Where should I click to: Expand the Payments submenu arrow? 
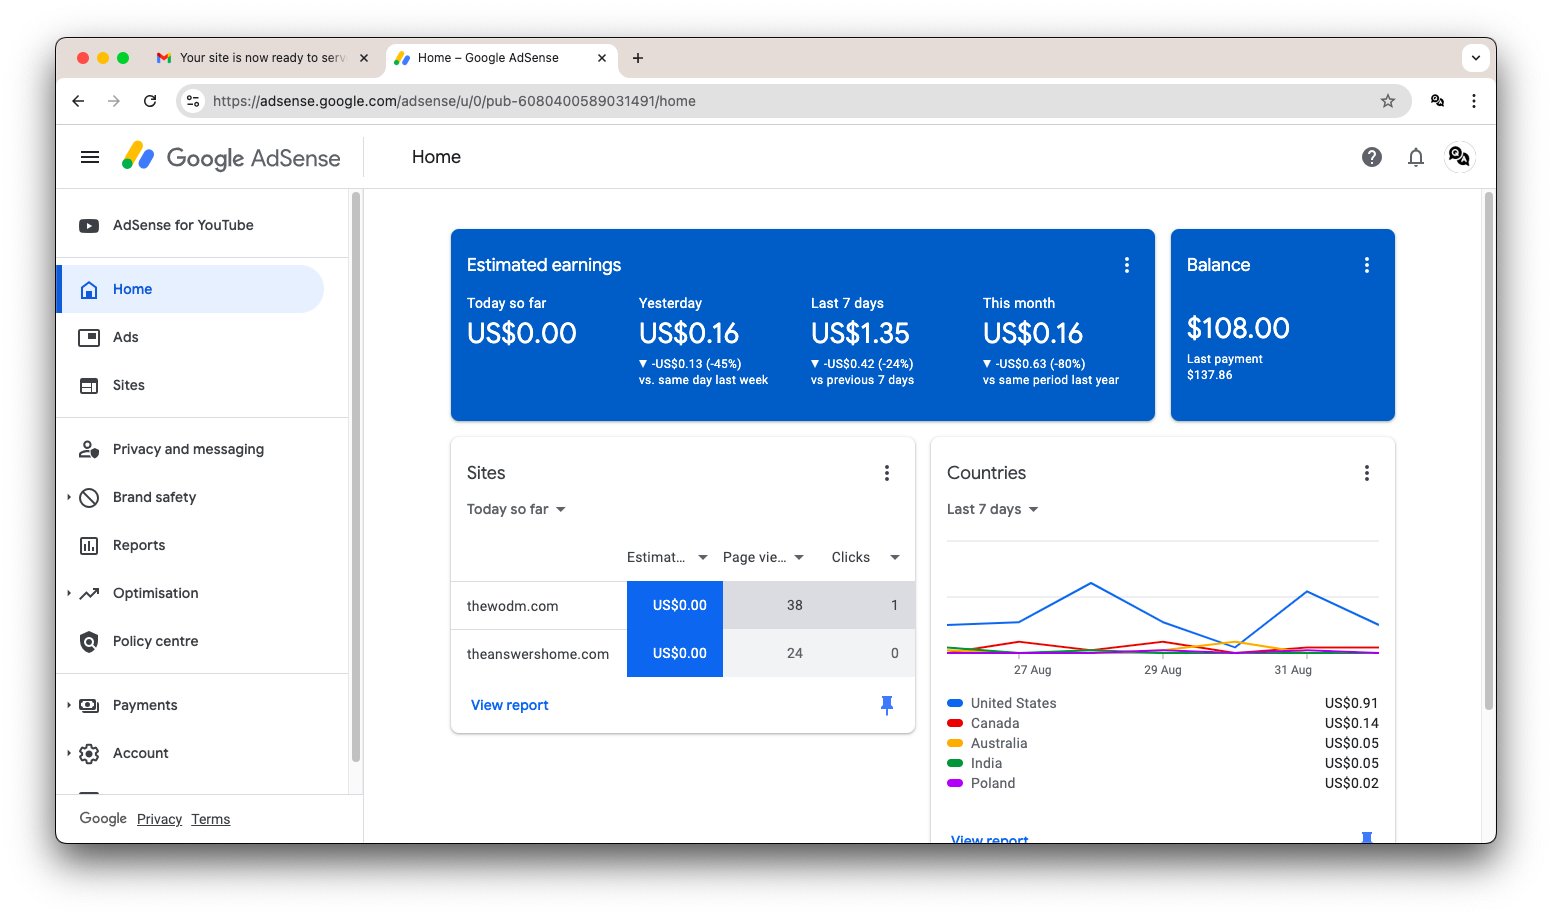click(x=69, y=706)
